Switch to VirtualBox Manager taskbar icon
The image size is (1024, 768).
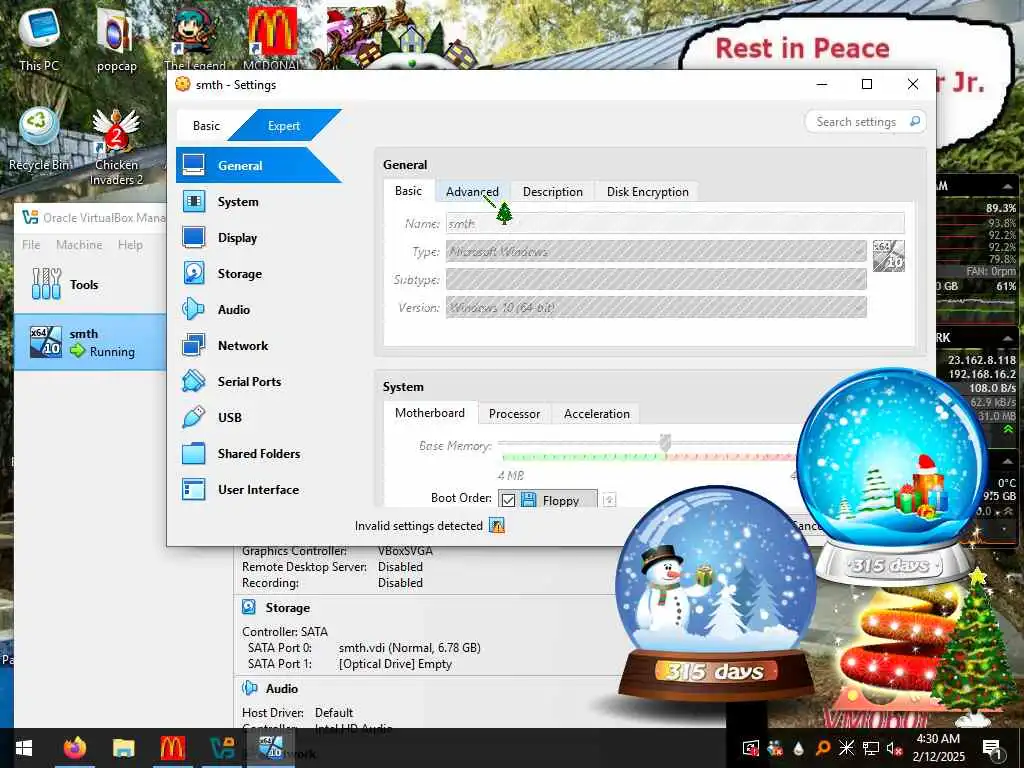pos(221,748)
